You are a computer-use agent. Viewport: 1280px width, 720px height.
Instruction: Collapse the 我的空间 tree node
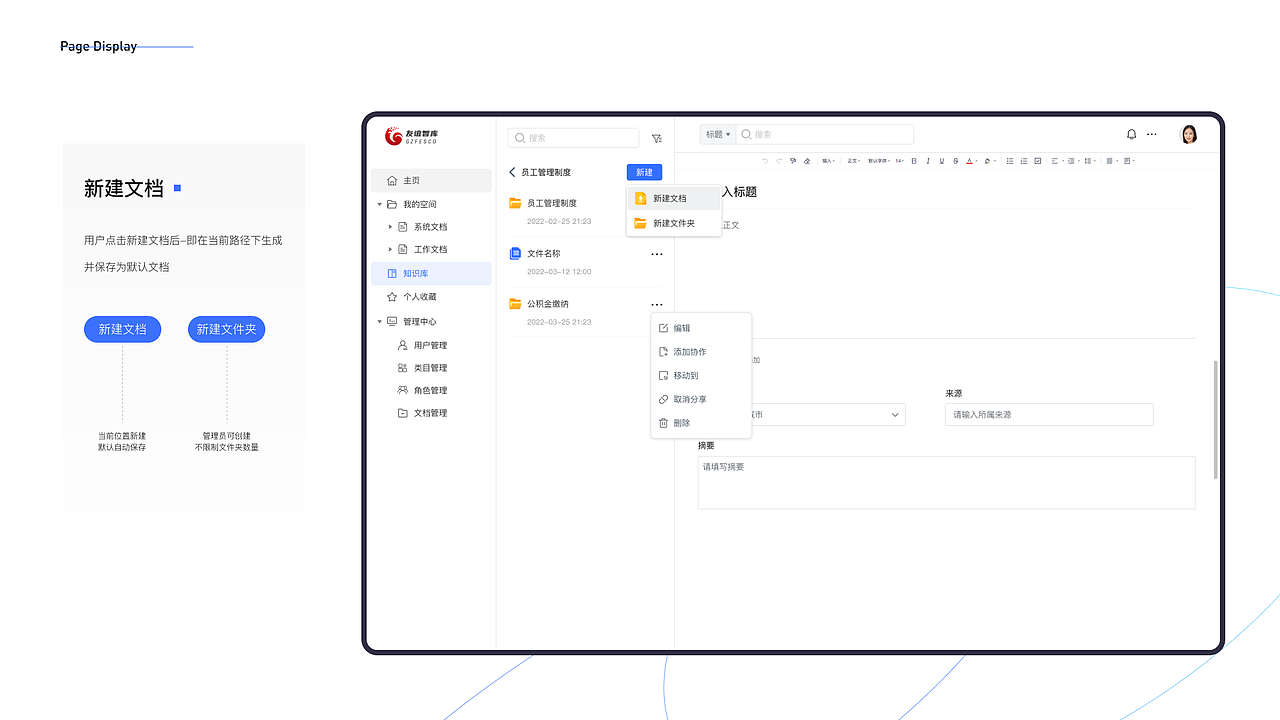[380, 204]
